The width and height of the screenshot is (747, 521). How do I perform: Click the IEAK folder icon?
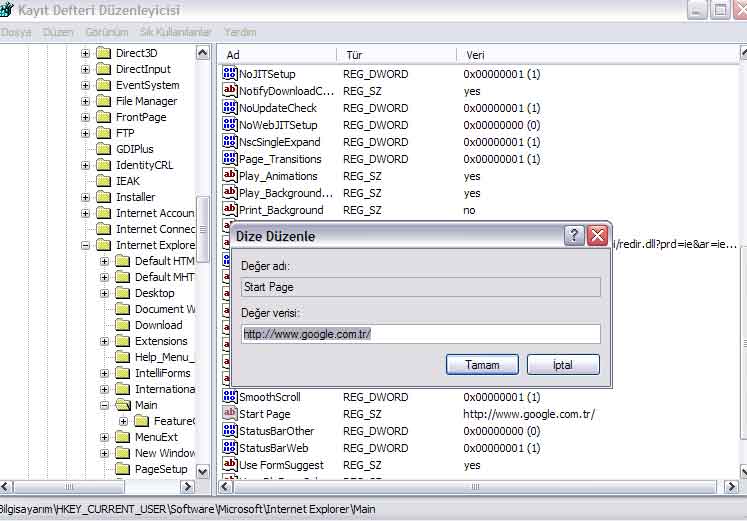click(103, 181)
